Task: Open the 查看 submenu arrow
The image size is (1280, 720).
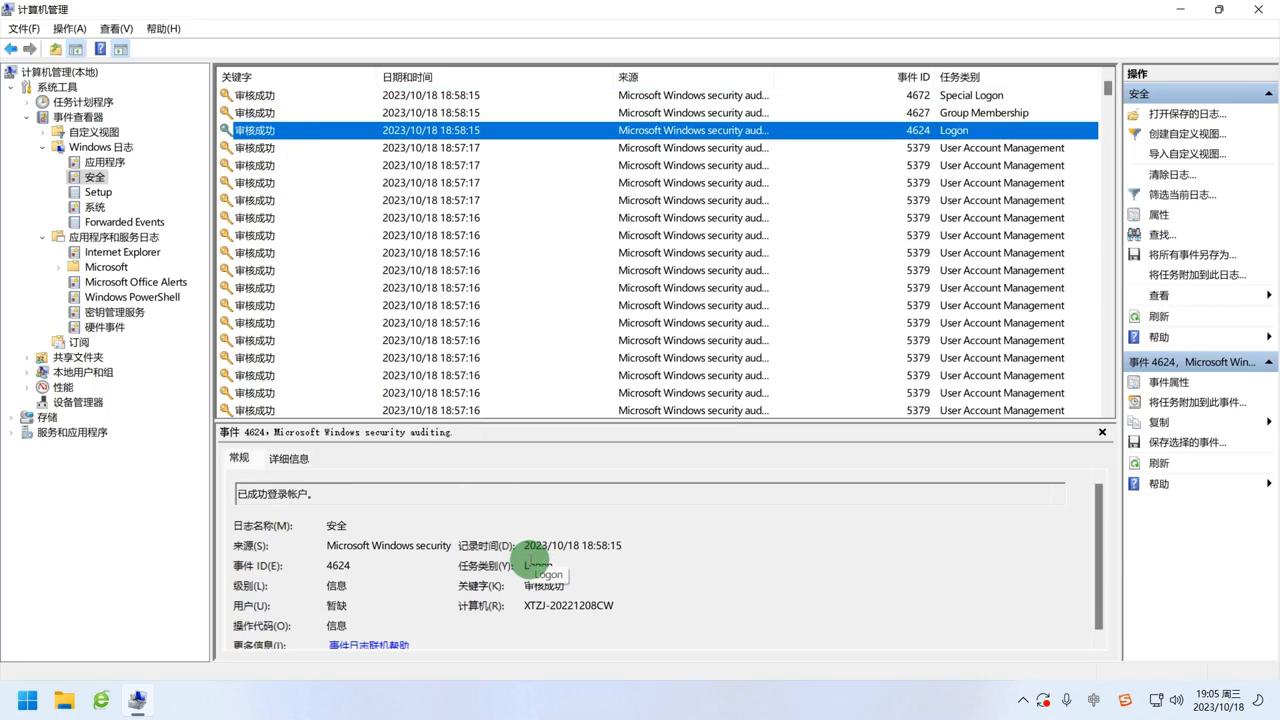Action: (x=1268, y=295)
